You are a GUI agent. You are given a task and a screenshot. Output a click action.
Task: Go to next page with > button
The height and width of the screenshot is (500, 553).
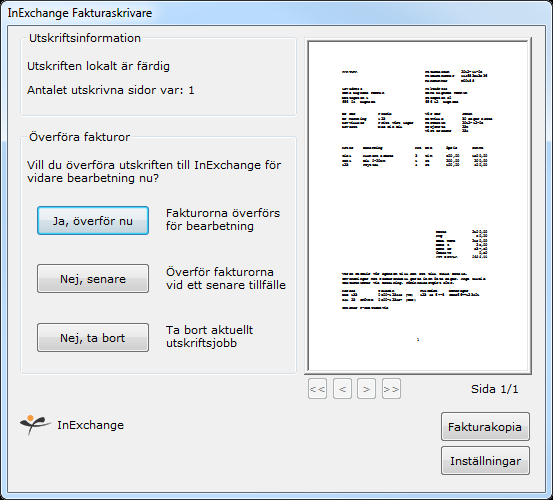tap(366, 389)
